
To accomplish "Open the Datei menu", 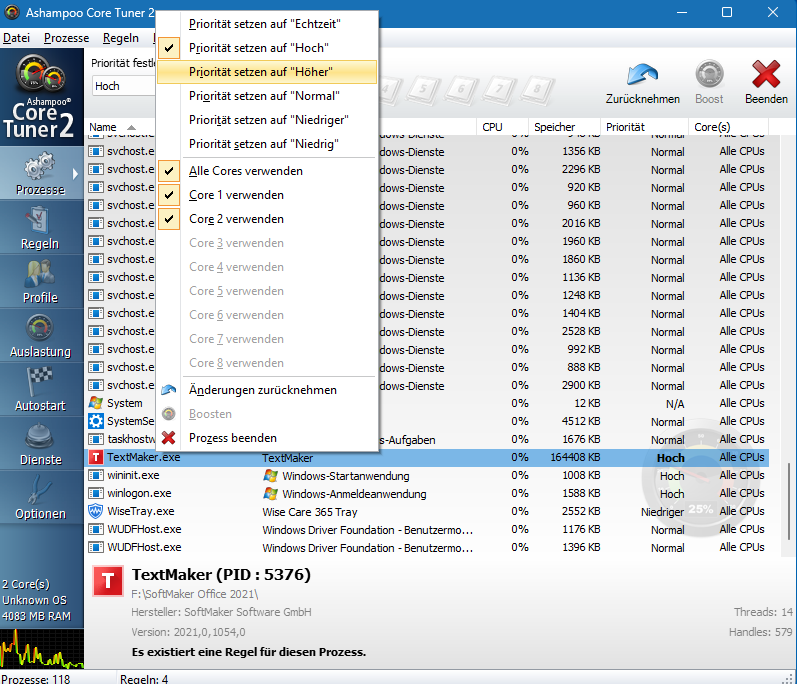I will (x=16, y=38).
